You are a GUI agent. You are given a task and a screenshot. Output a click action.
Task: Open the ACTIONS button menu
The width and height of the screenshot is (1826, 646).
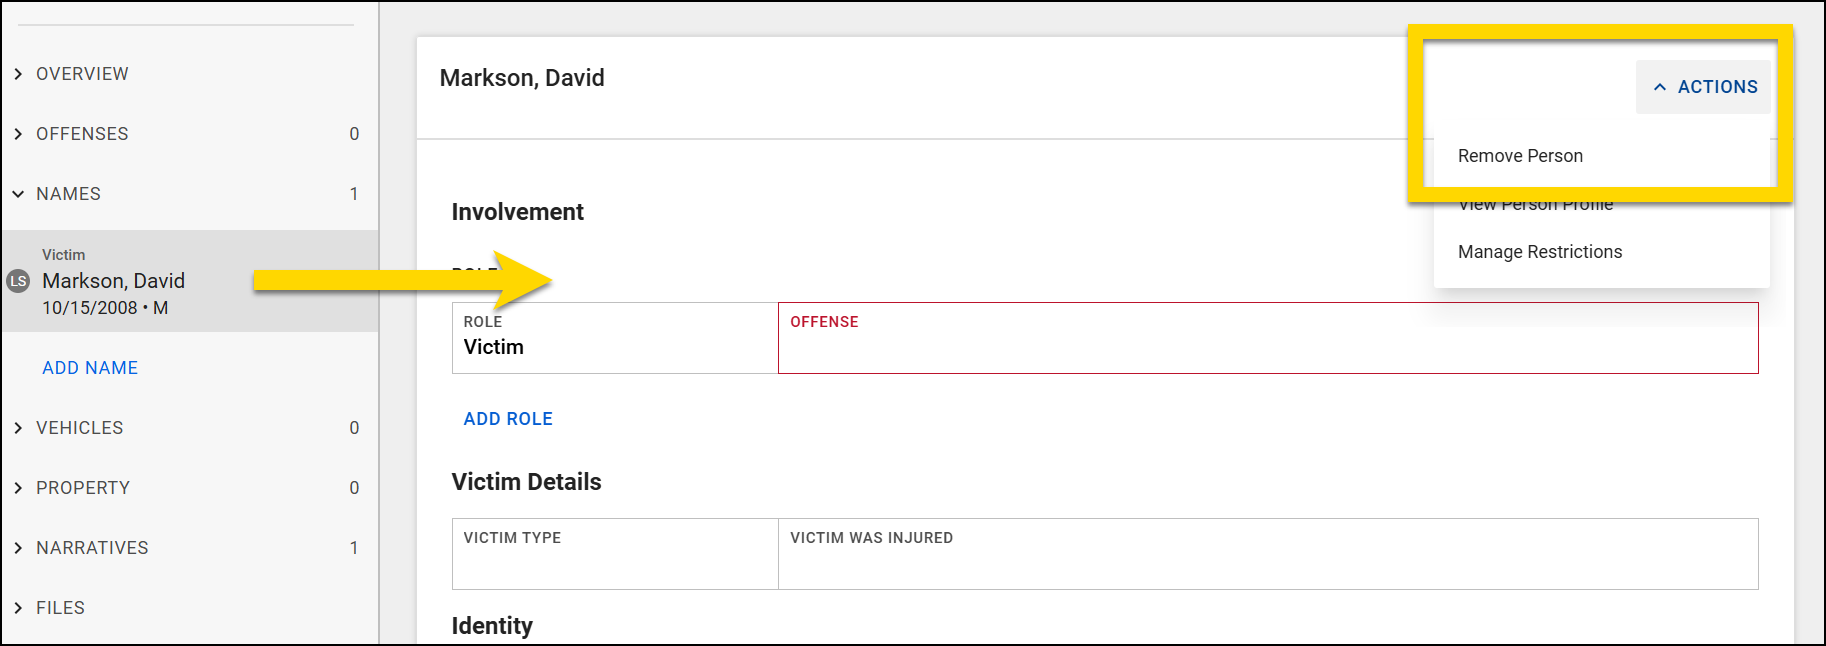tap(1703, 87)
